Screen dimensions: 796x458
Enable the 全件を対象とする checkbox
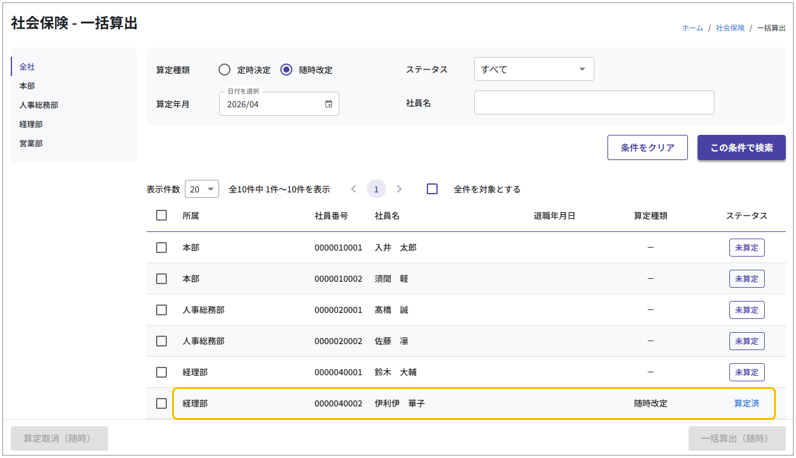point(432,189)
